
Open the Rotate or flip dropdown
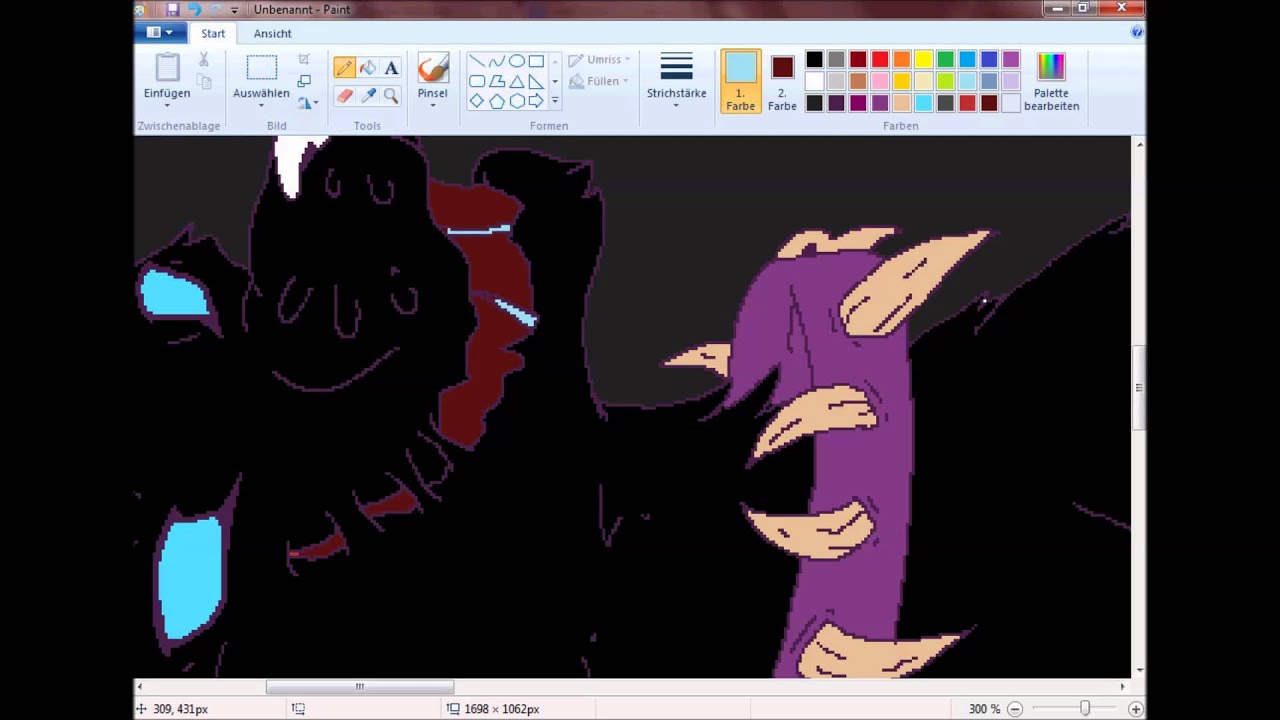pyautogui.click(x=308, y=102)
